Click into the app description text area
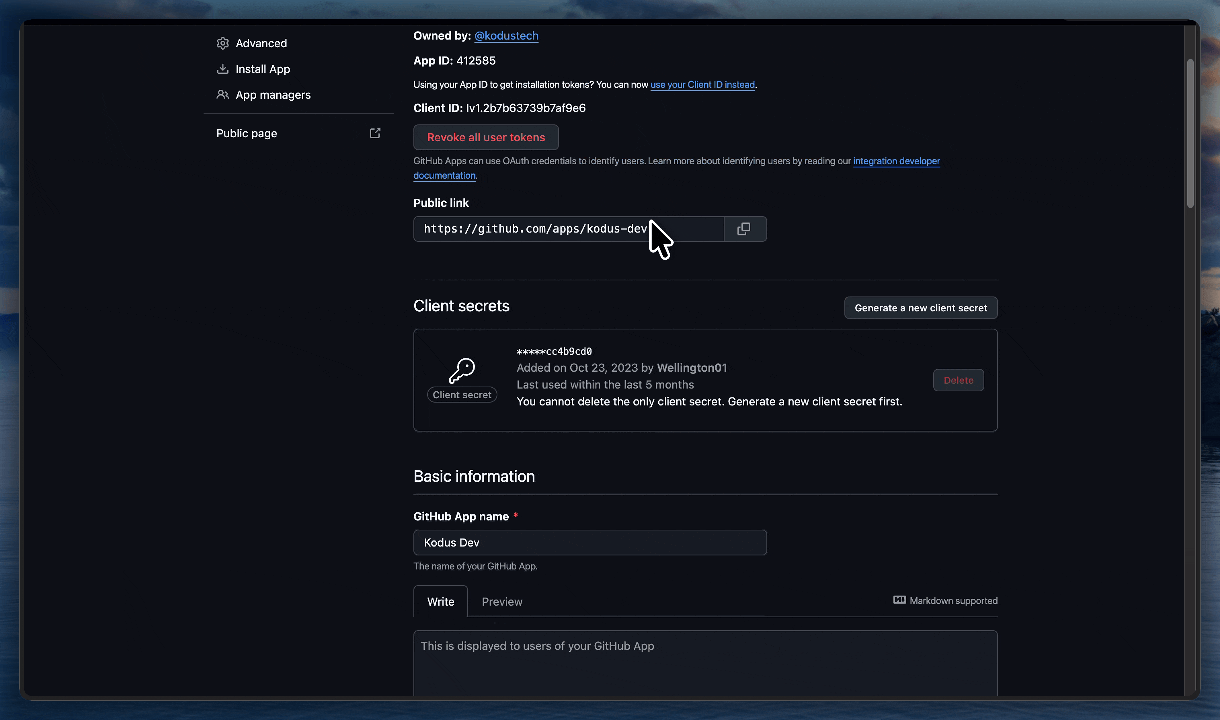Image resolution: width=1220 pixels, height=720 pixels. click(x=704, y=663)
